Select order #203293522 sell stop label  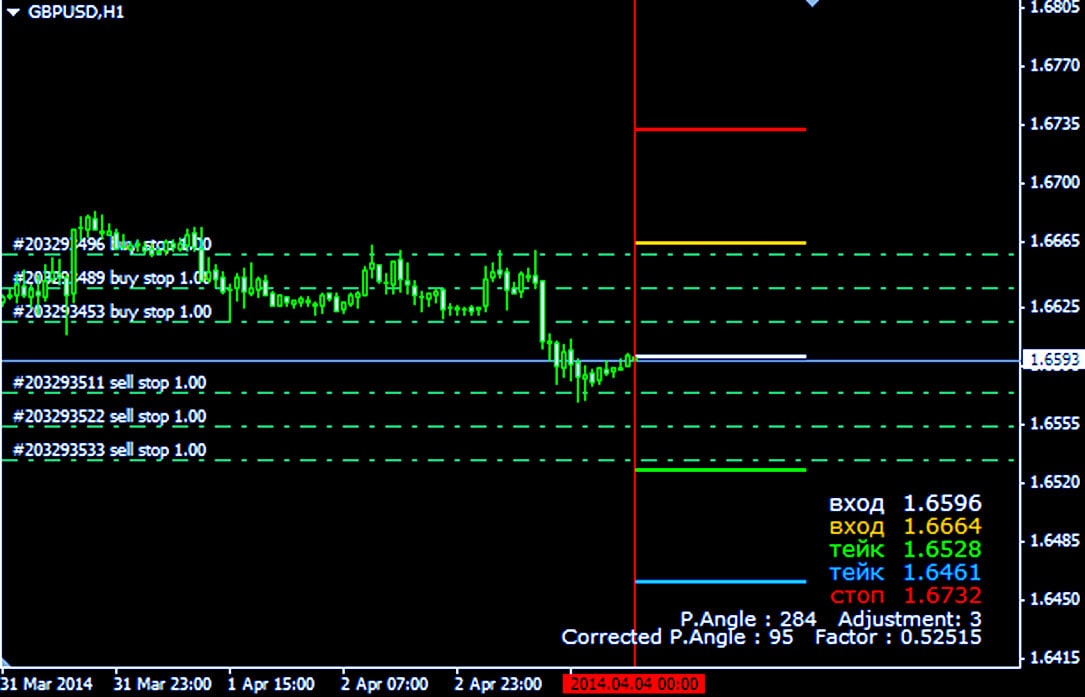pos(110,416)
